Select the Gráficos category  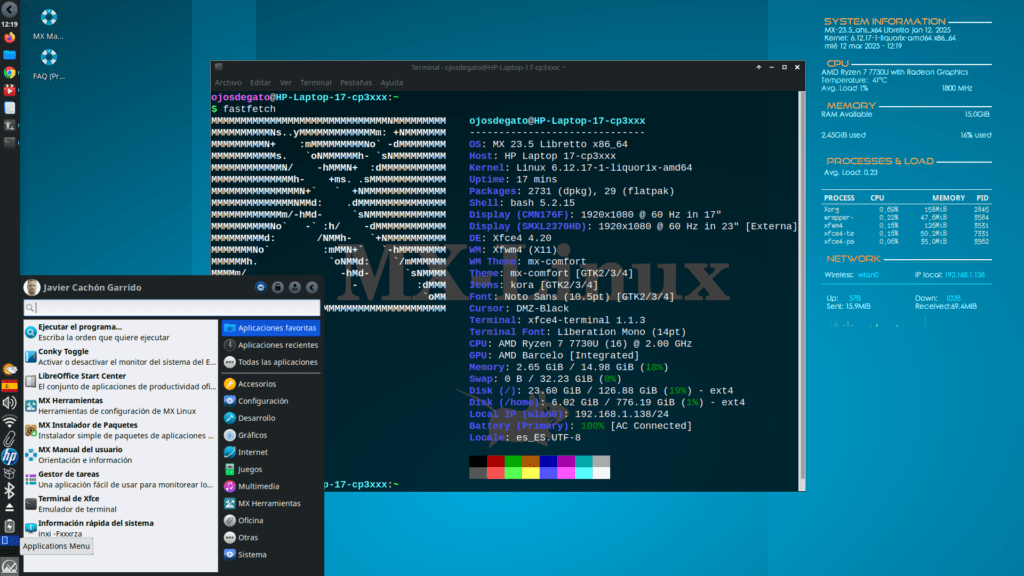(x=270, y=435)
